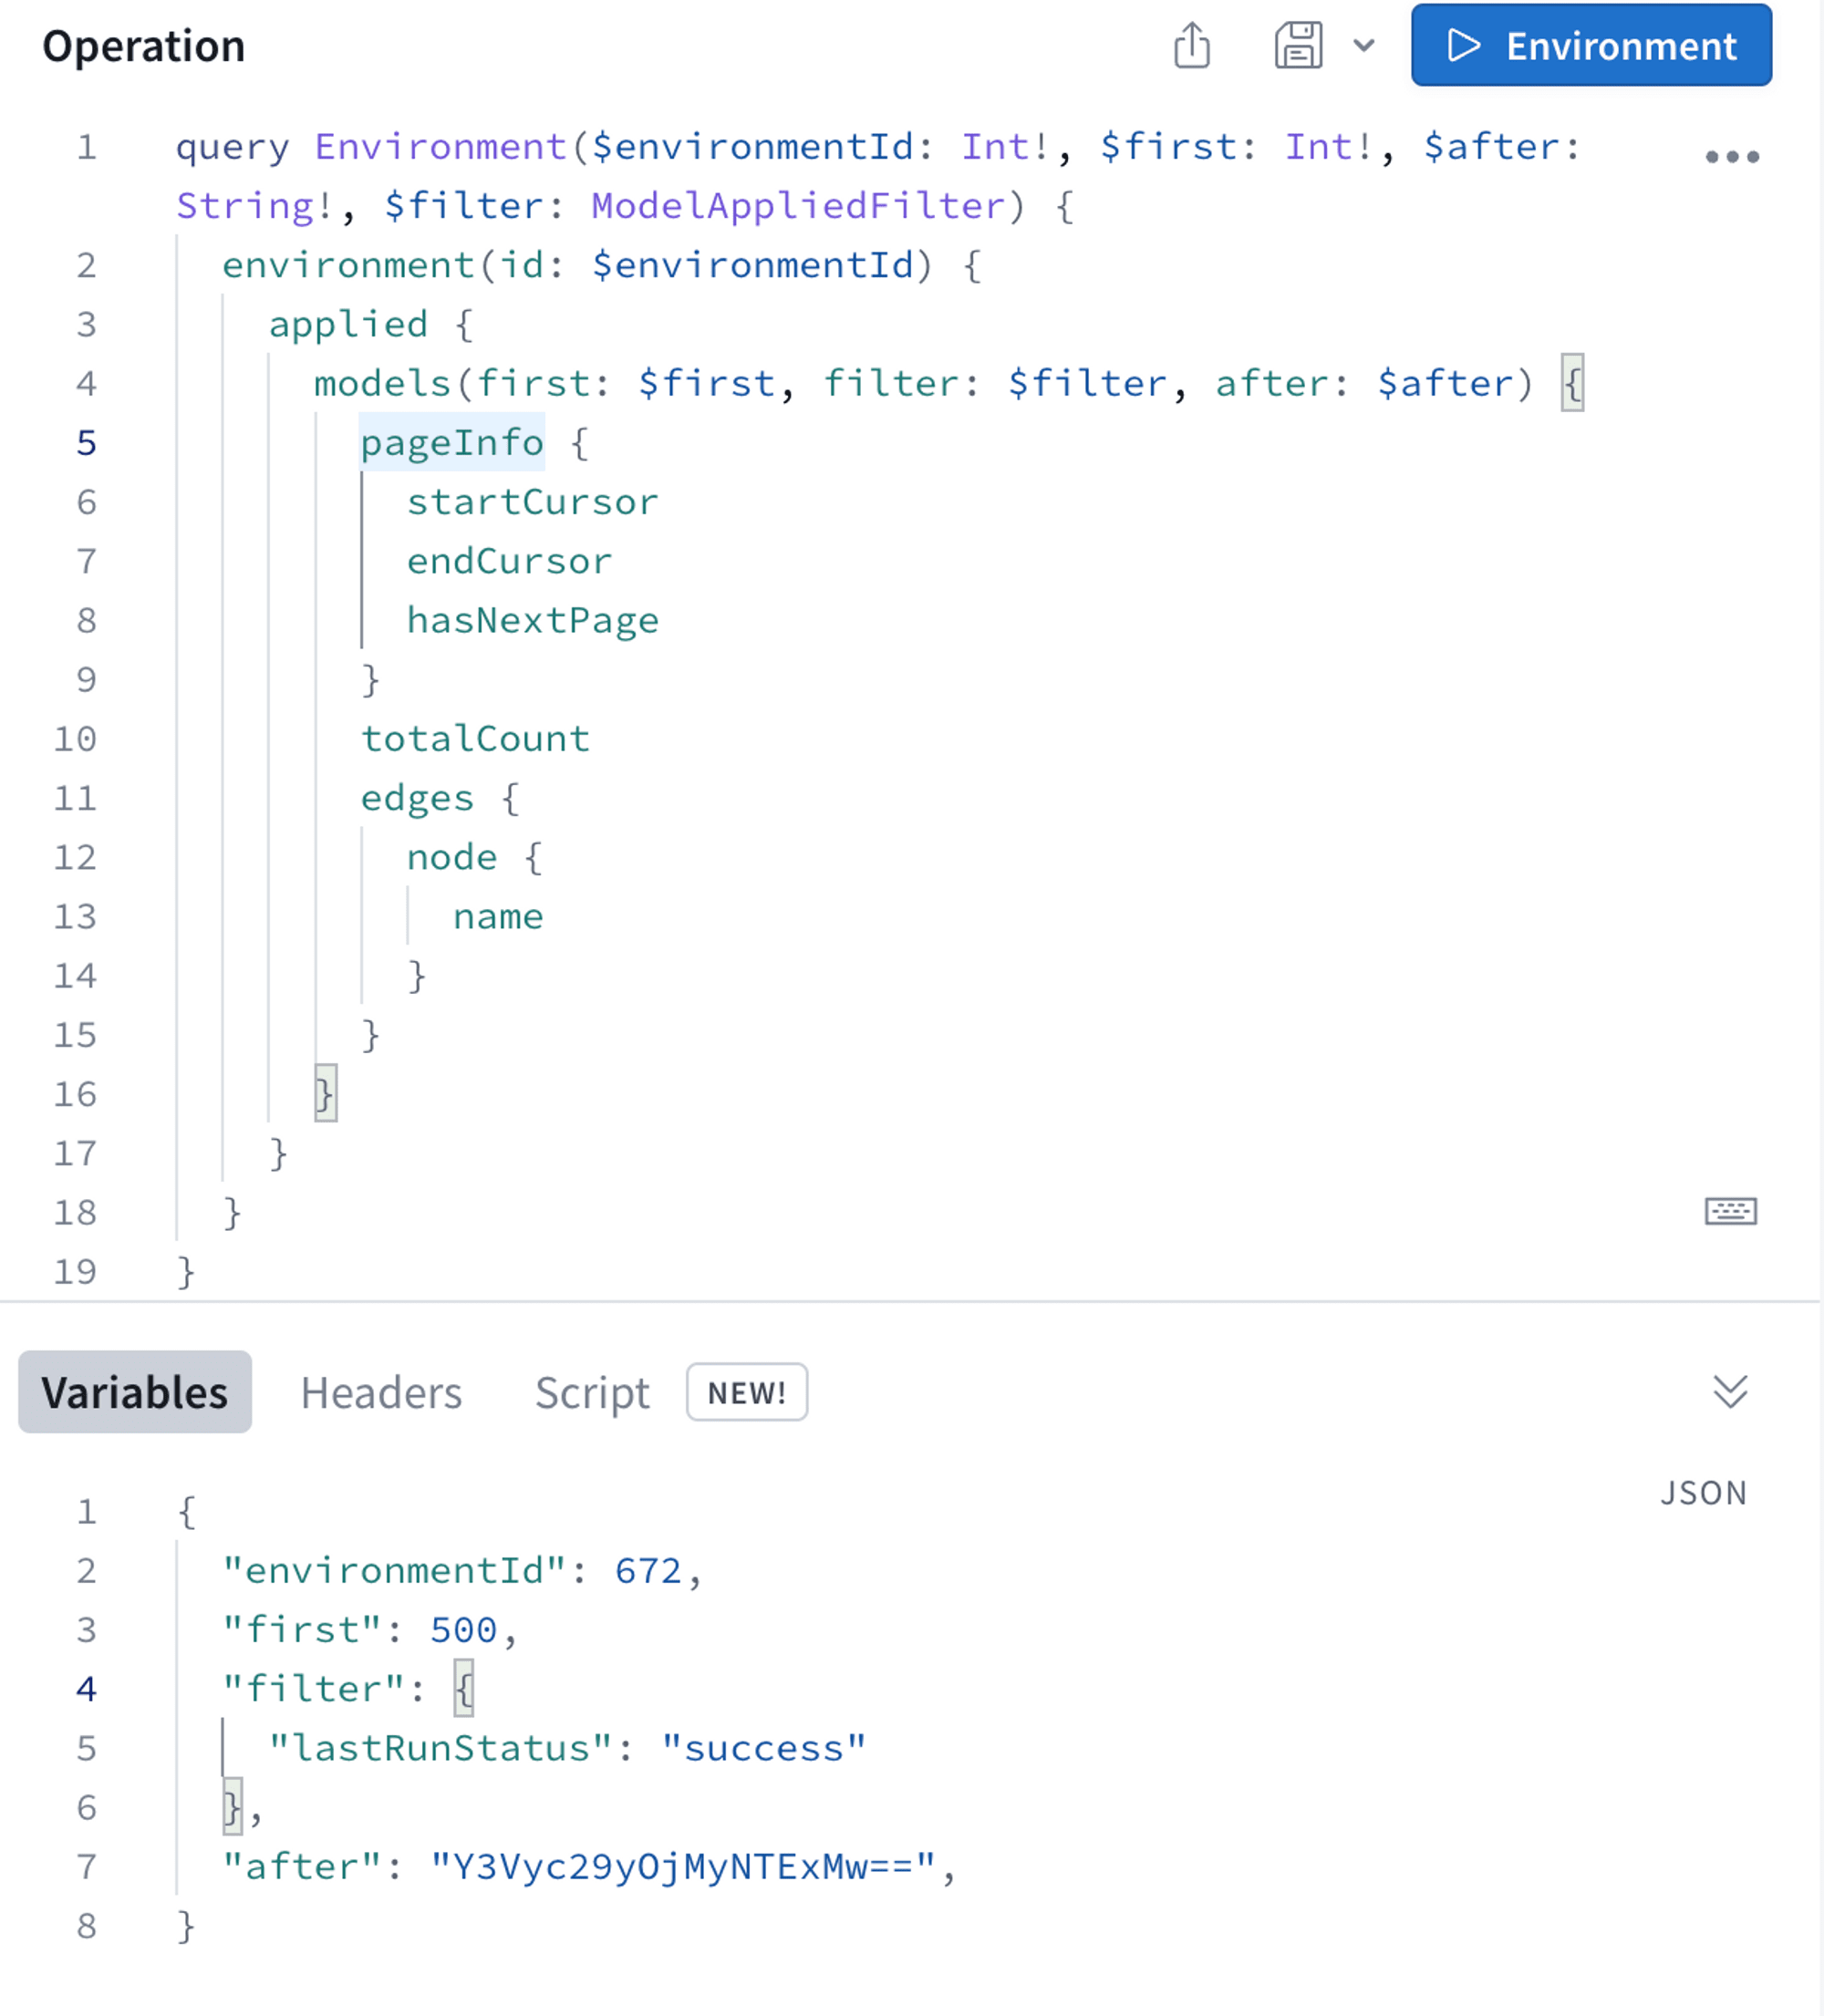
Task: Share the current operation via upload icon
Action: [1191, 44]
